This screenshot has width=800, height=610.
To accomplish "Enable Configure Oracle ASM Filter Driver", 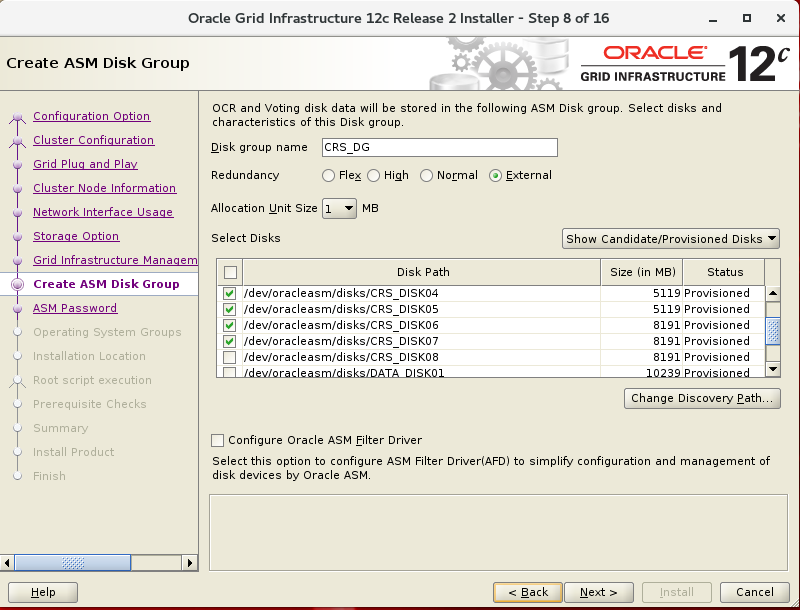I will 217,440.
